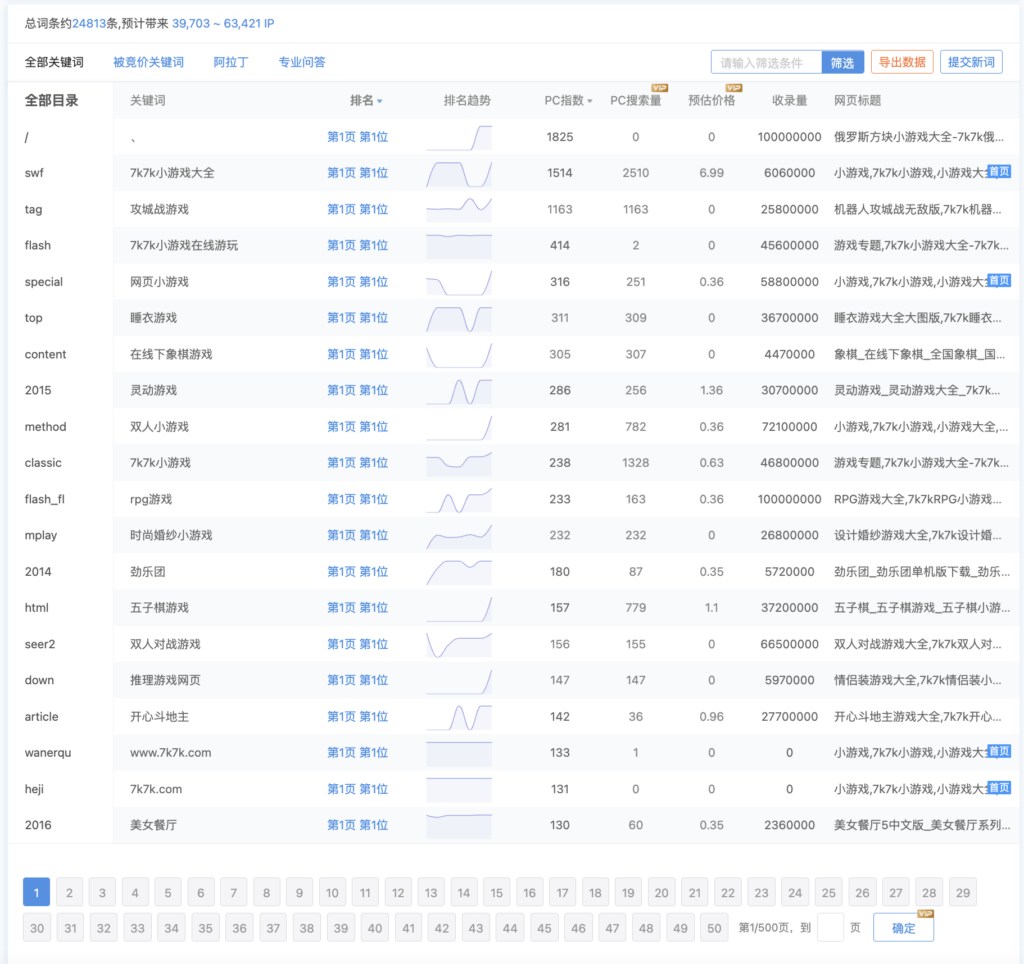The image size is (1024, 964).
Task: Click the 筛选 filter button
Action: coord(842,63)
